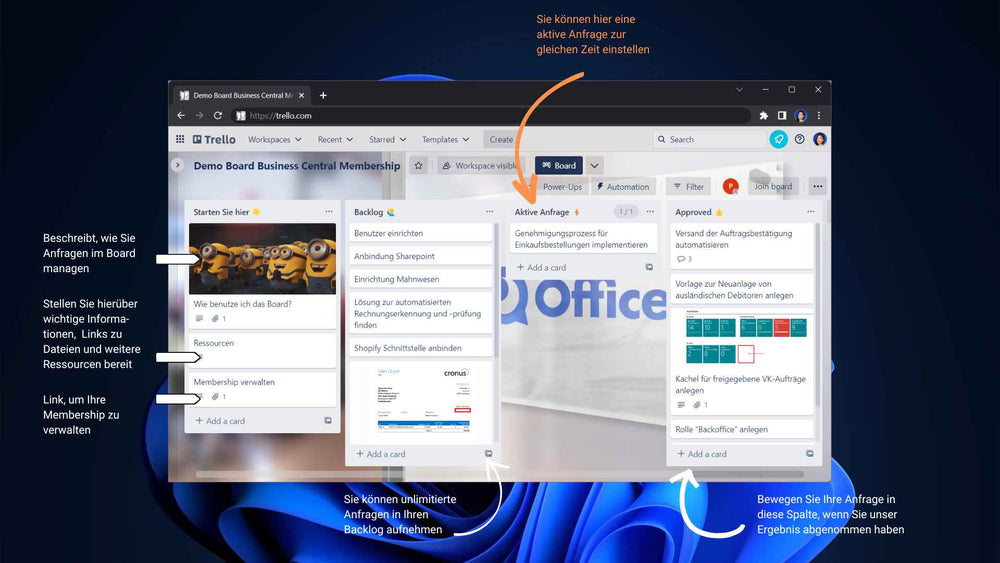Select the Board view tab
Screen dimensions: 1000x563
click(x=559, y=166)
